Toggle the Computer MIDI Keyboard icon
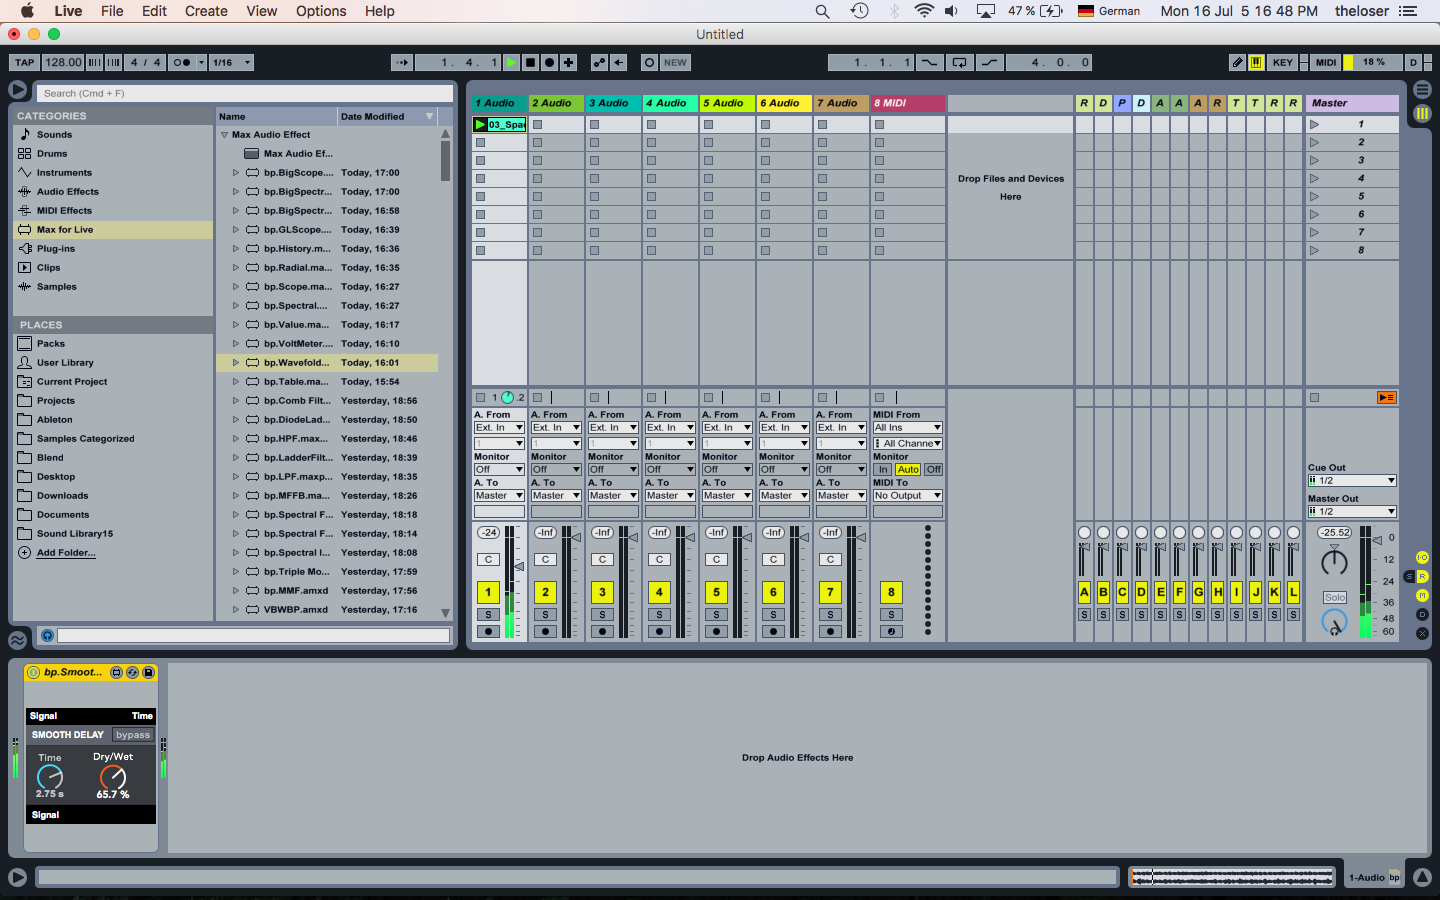Viewport: 1440px width, 900px height. [1256, 62]
